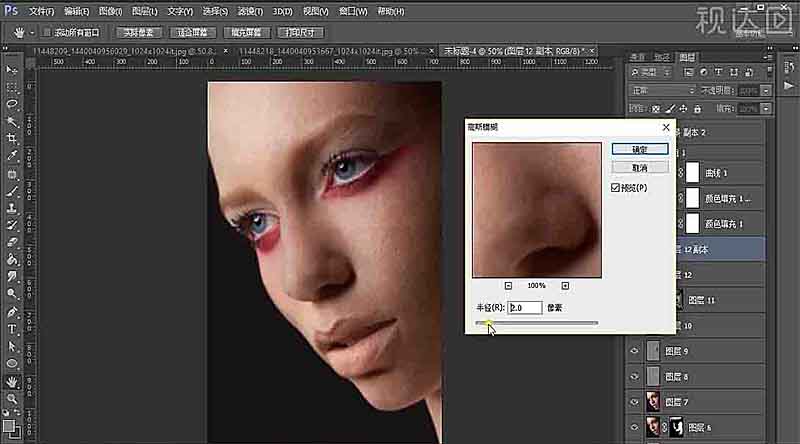
Task: Hide layer 图层 7
Action: (x=634, y=402)
